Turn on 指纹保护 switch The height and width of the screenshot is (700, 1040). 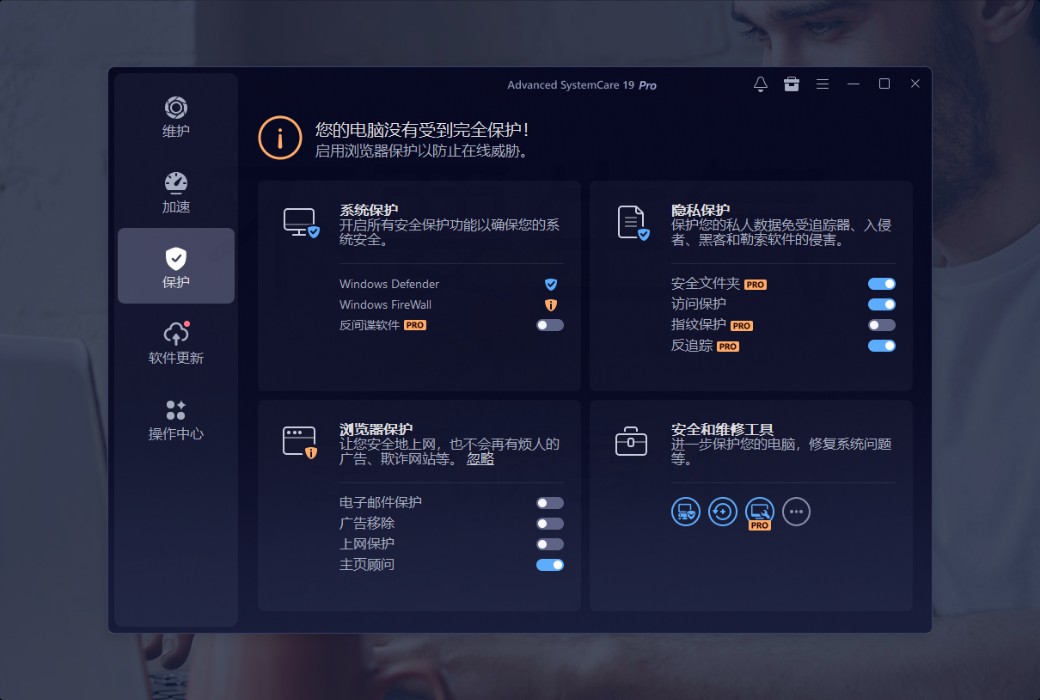pos(881,325)
